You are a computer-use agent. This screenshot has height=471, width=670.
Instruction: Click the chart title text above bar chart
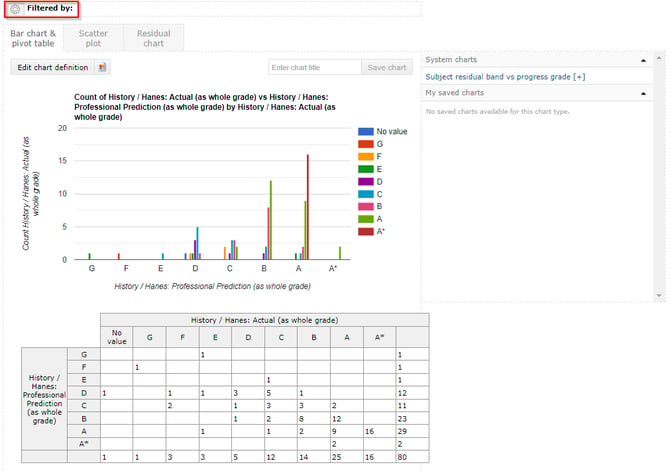[205, 107]
